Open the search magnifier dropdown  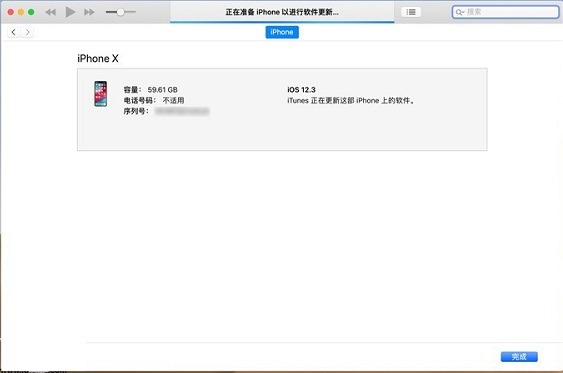460,12
